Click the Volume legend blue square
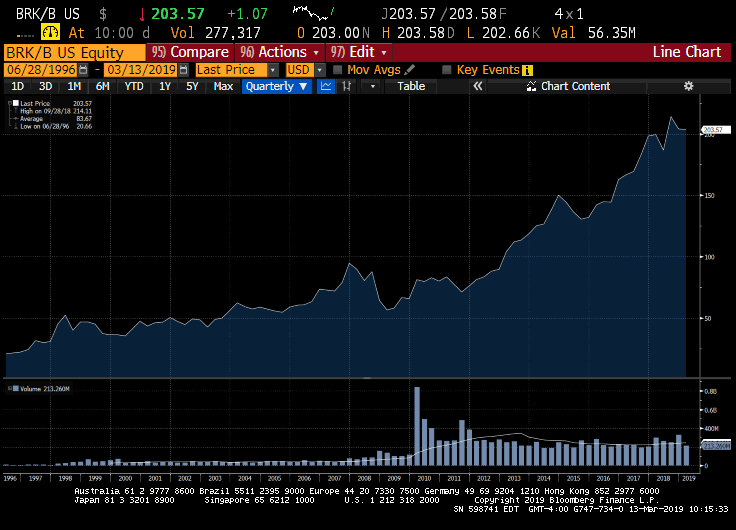The image size is (736, 530). (x=15, y=389)
